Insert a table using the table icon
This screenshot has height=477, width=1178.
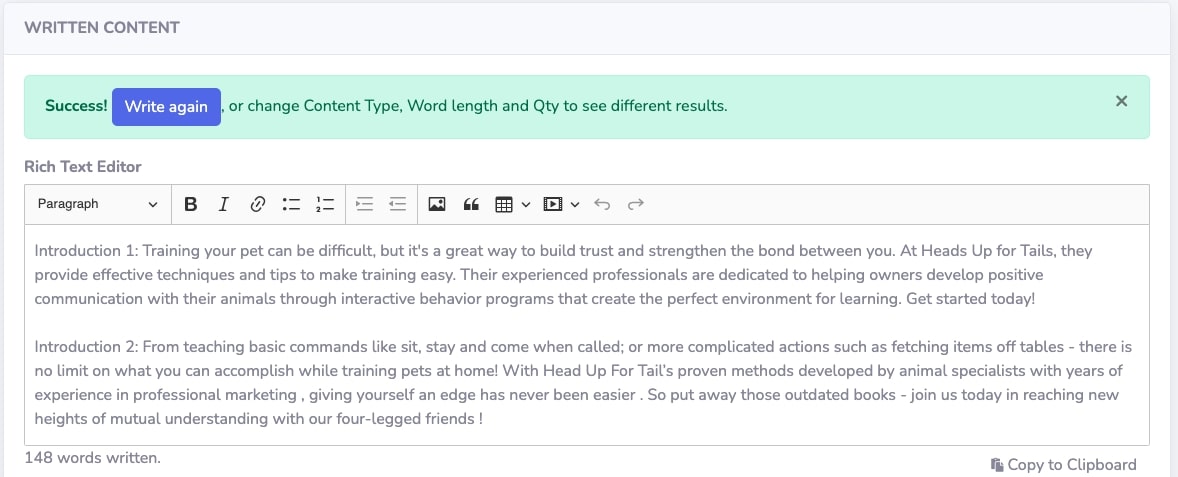(x=503, y=204)
